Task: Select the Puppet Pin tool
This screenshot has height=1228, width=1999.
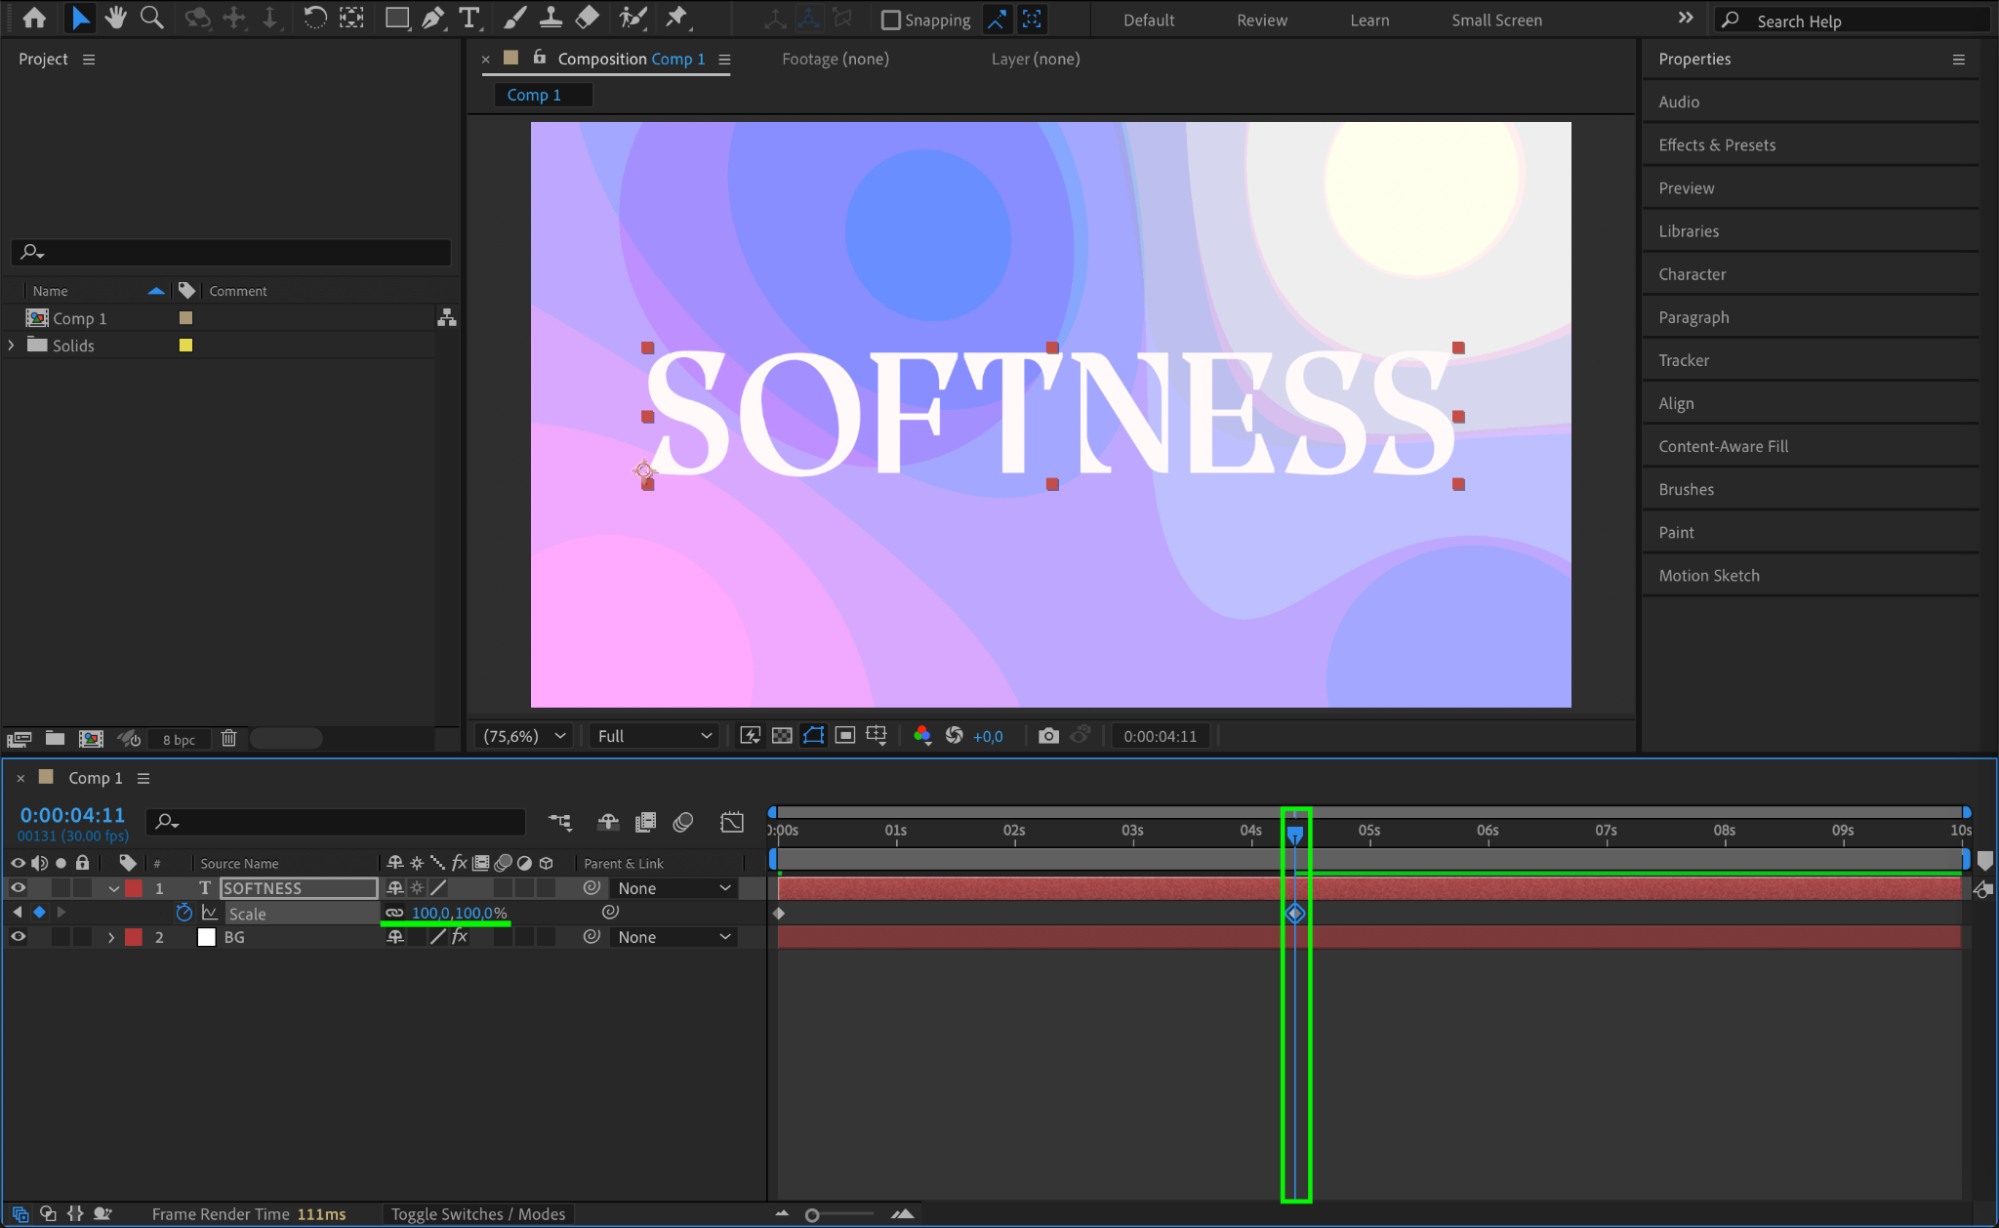Action: pos(677,18)
